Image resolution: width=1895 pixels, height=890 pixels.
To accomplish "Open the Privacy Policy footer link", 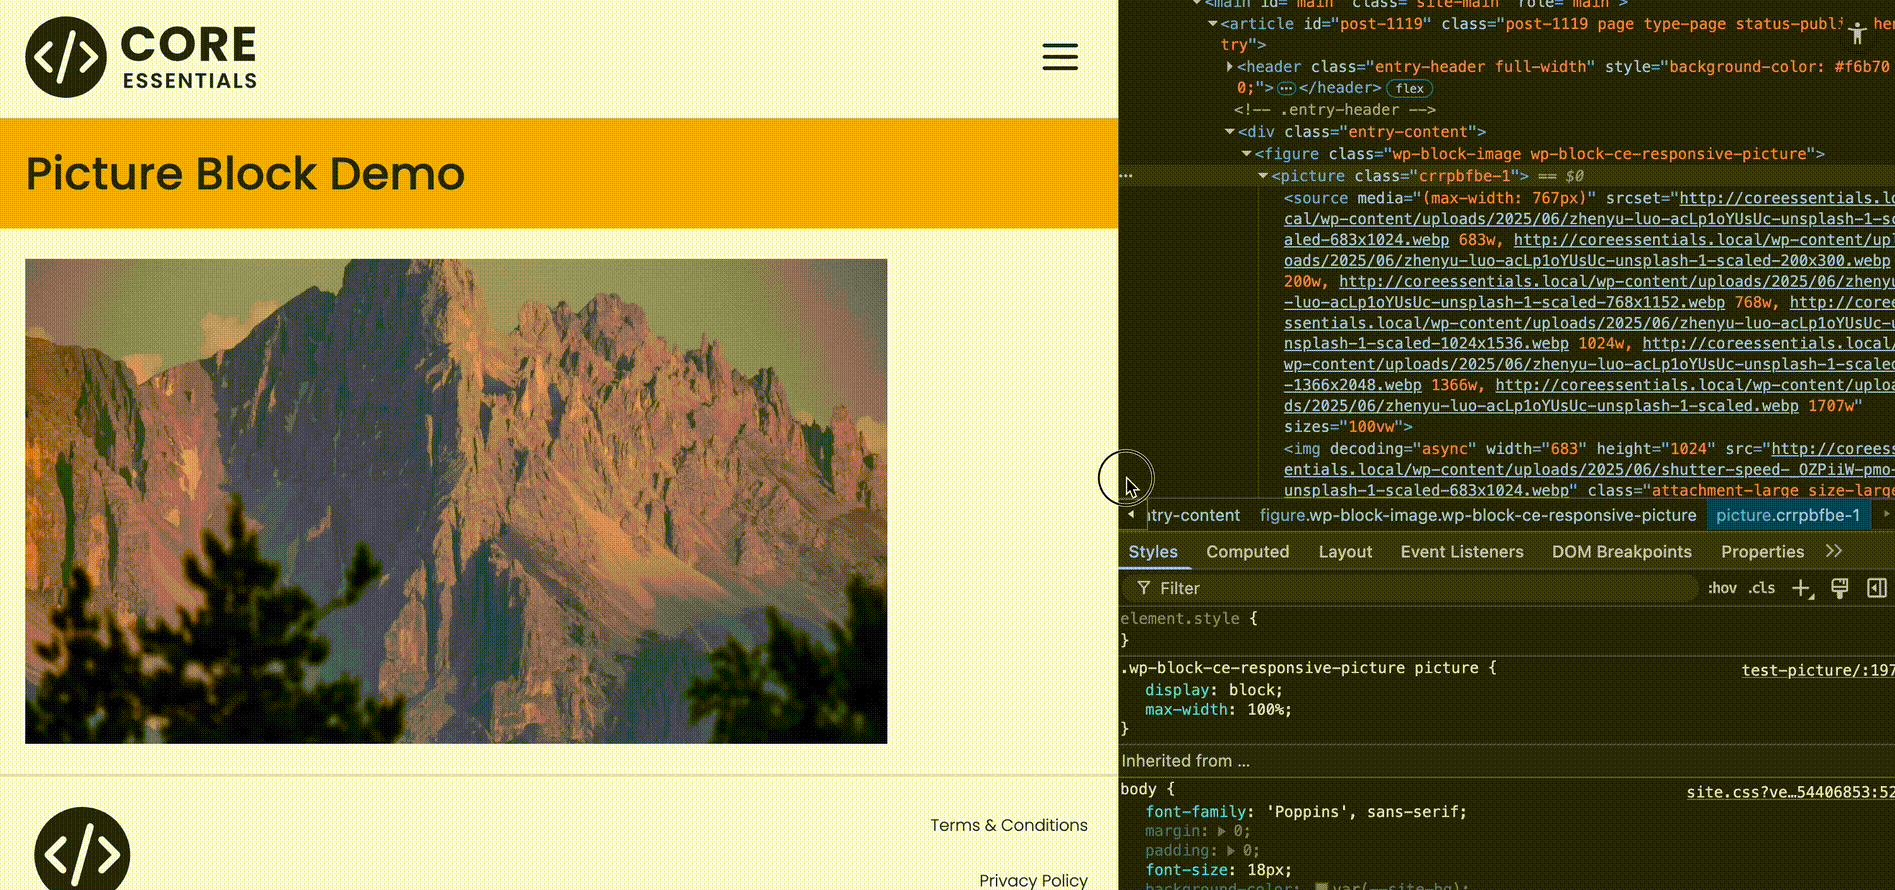I will tap(1033, 880).
